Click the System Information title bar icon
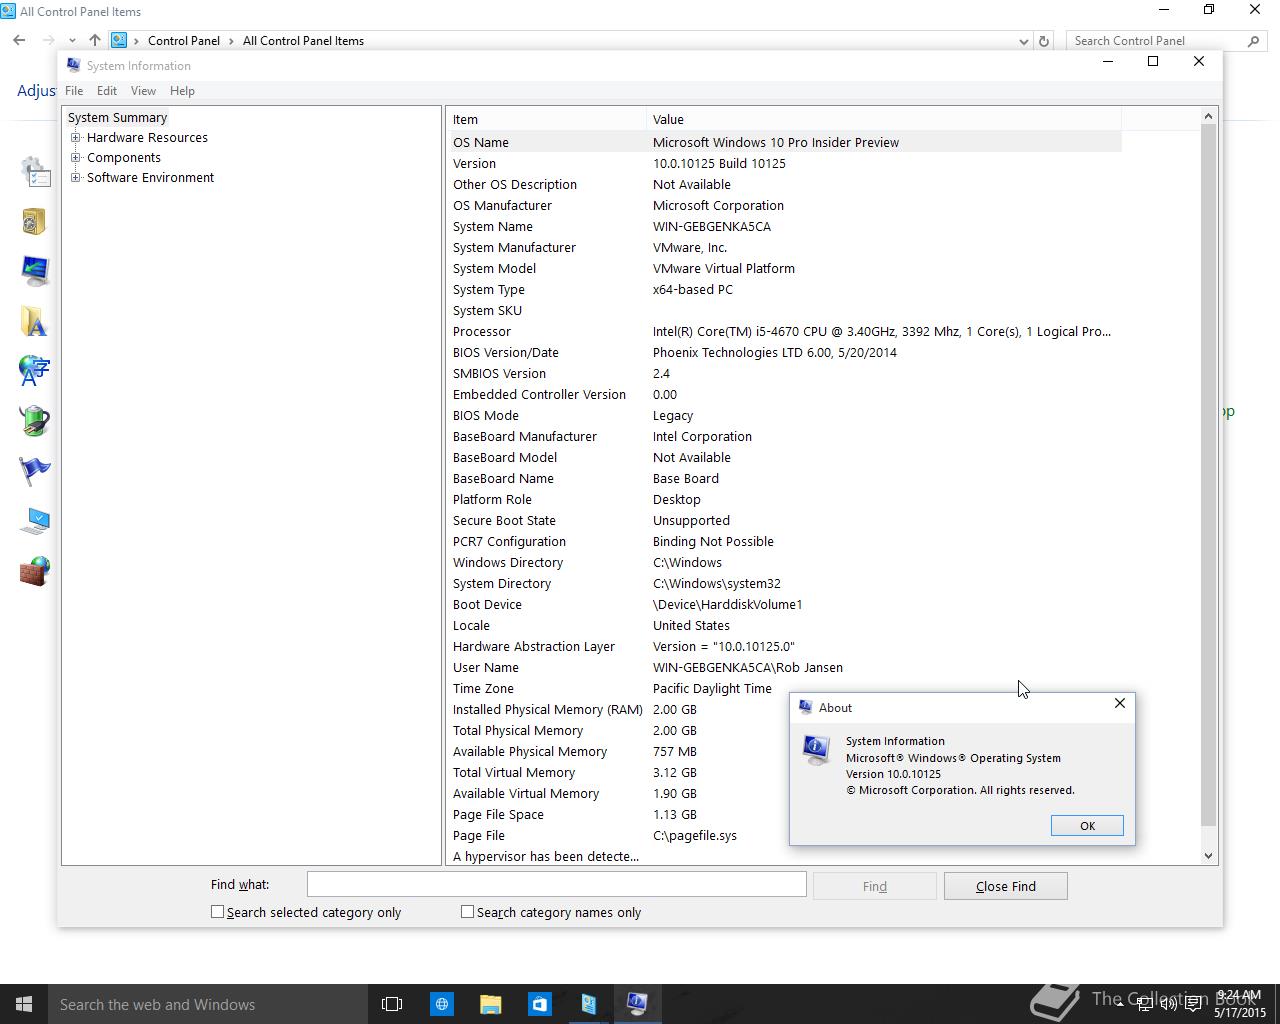 (74, 65)
